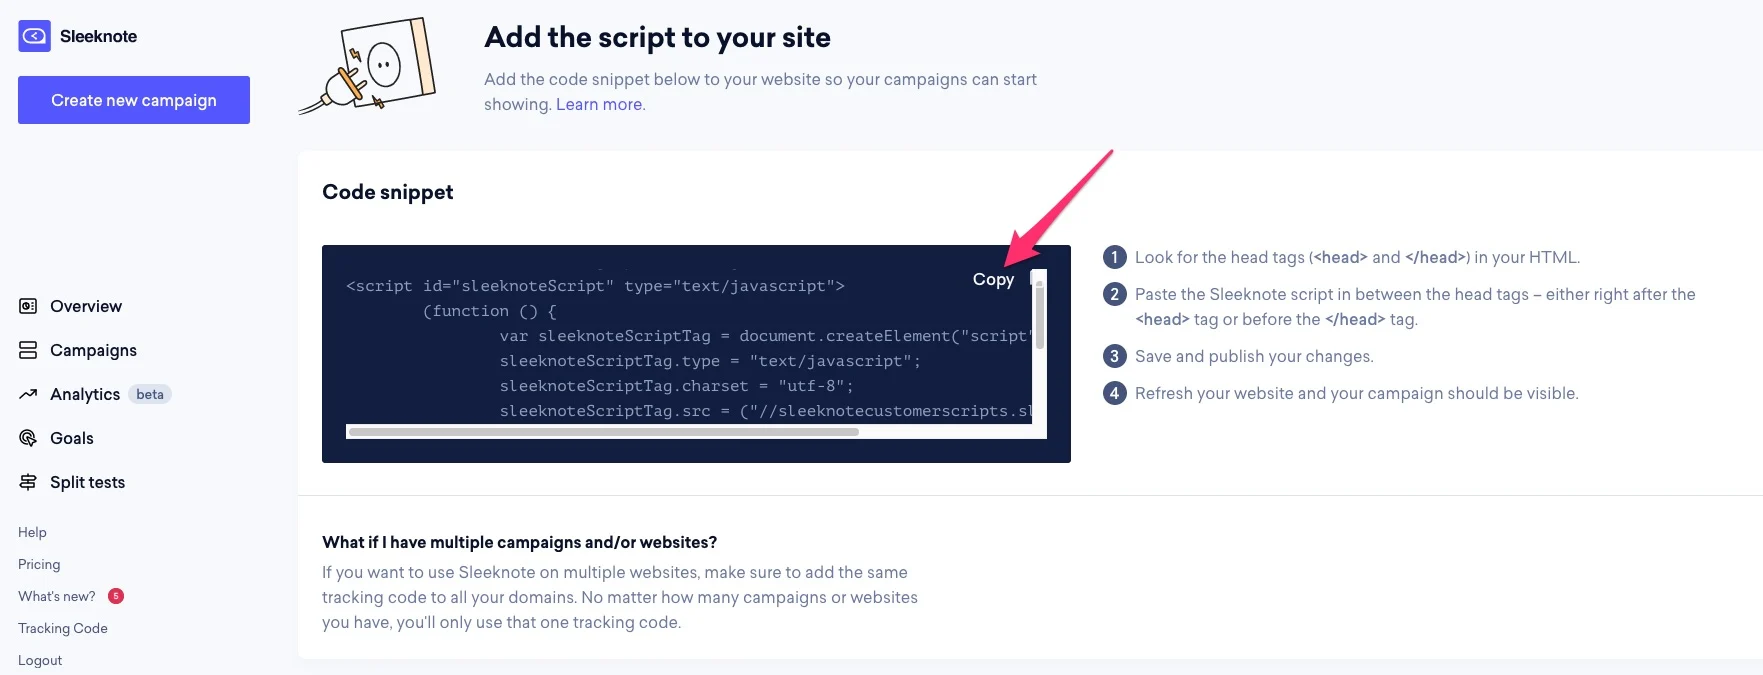Click the Overview sidebar icon
Viewport: 1763px width, 675px height.
point(28,306)
